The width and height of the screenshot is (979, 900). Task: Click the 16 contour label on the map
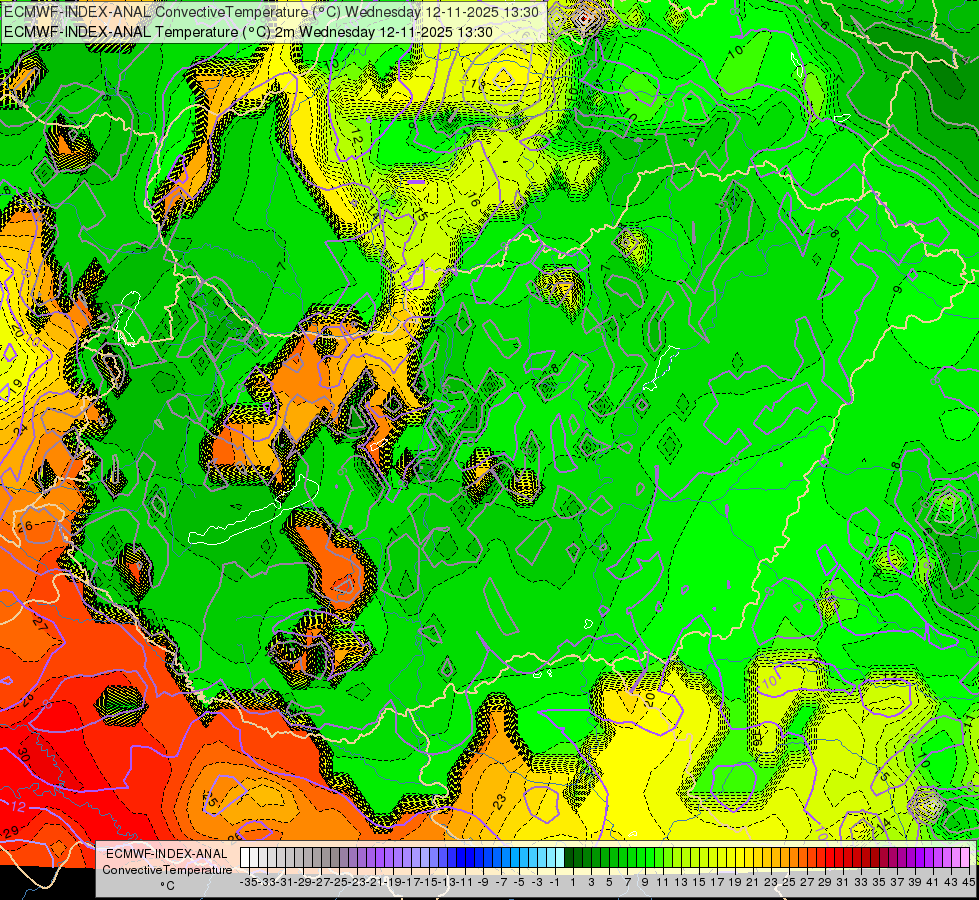473,201
